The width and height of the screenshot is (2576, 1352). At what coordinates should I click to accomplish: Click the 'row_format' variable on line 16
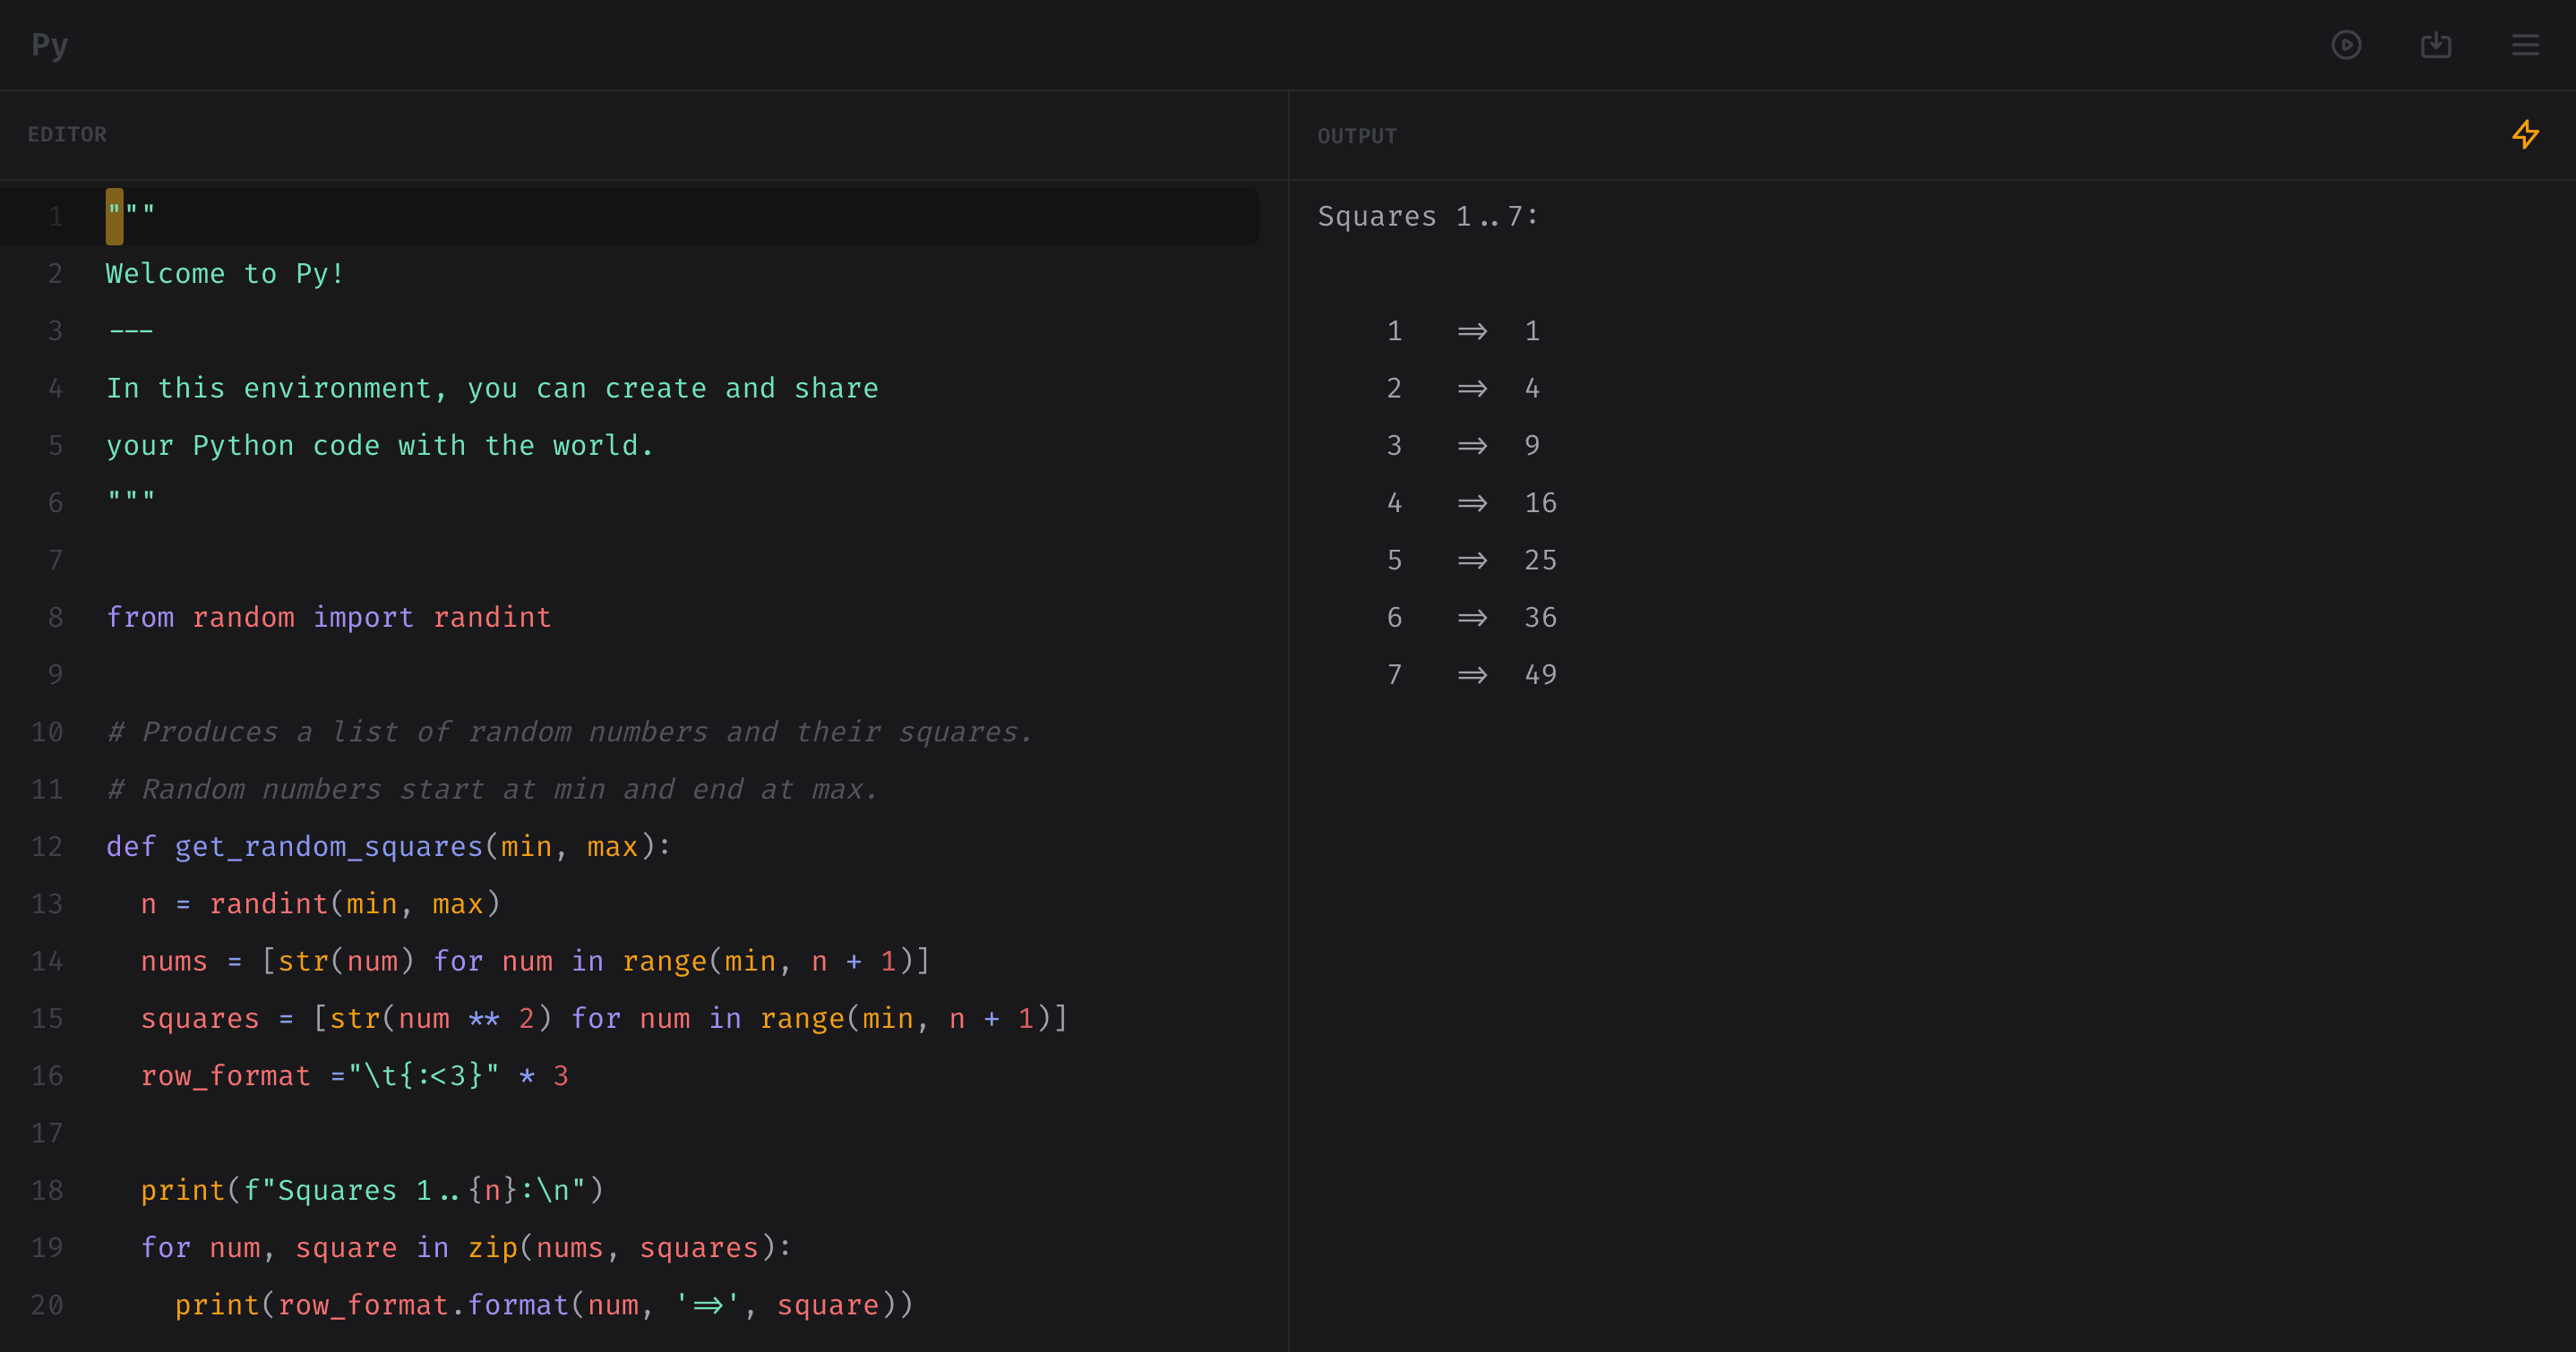click(225, 1075)
